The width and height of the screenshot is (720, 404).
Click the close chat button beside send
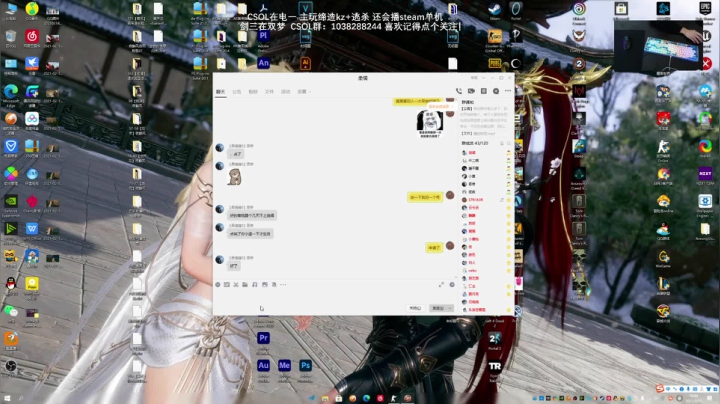415,308
